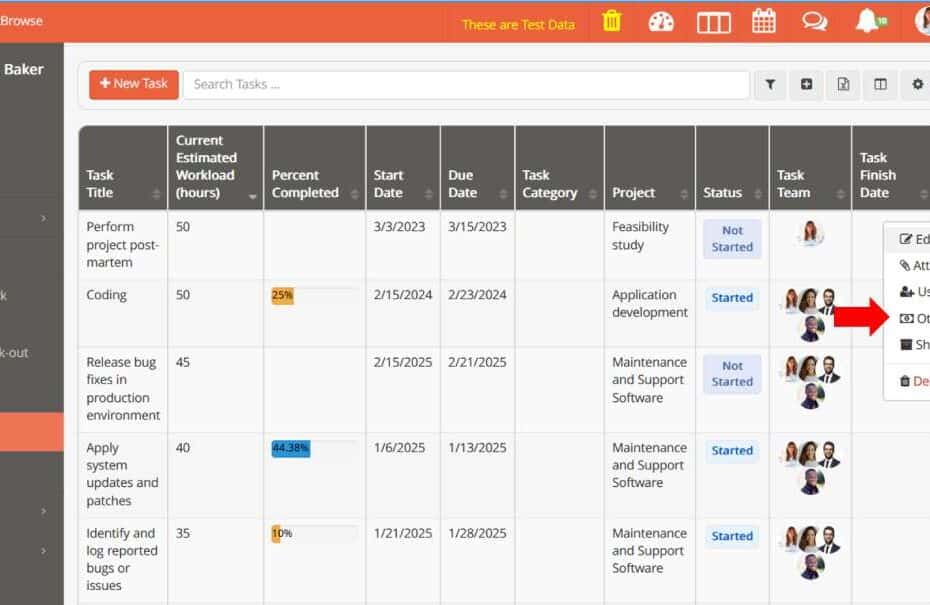Click the 44.38% blue progress bar

291,449
